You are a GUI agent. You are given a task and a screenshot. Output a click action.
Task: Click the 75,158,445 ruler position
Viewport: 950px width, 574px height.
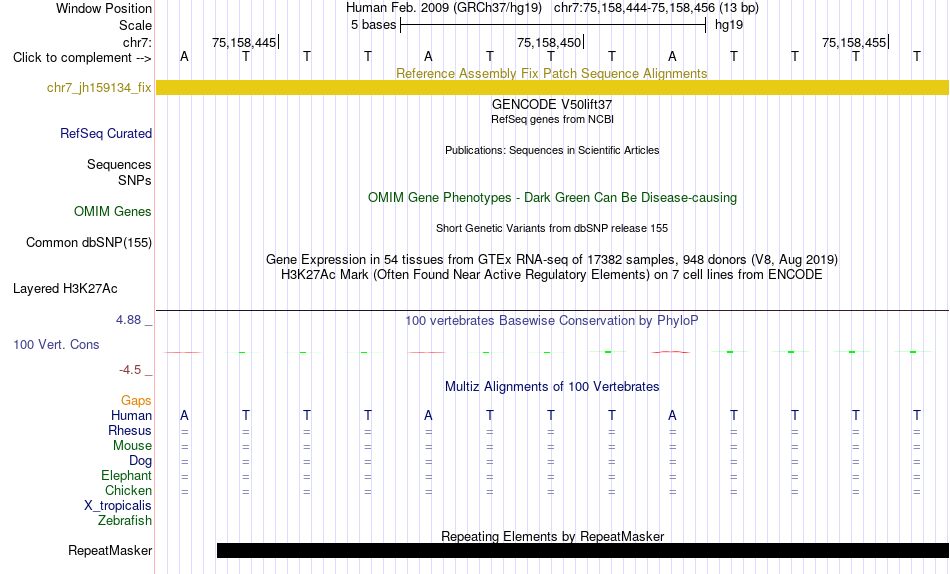coord(244,42)
